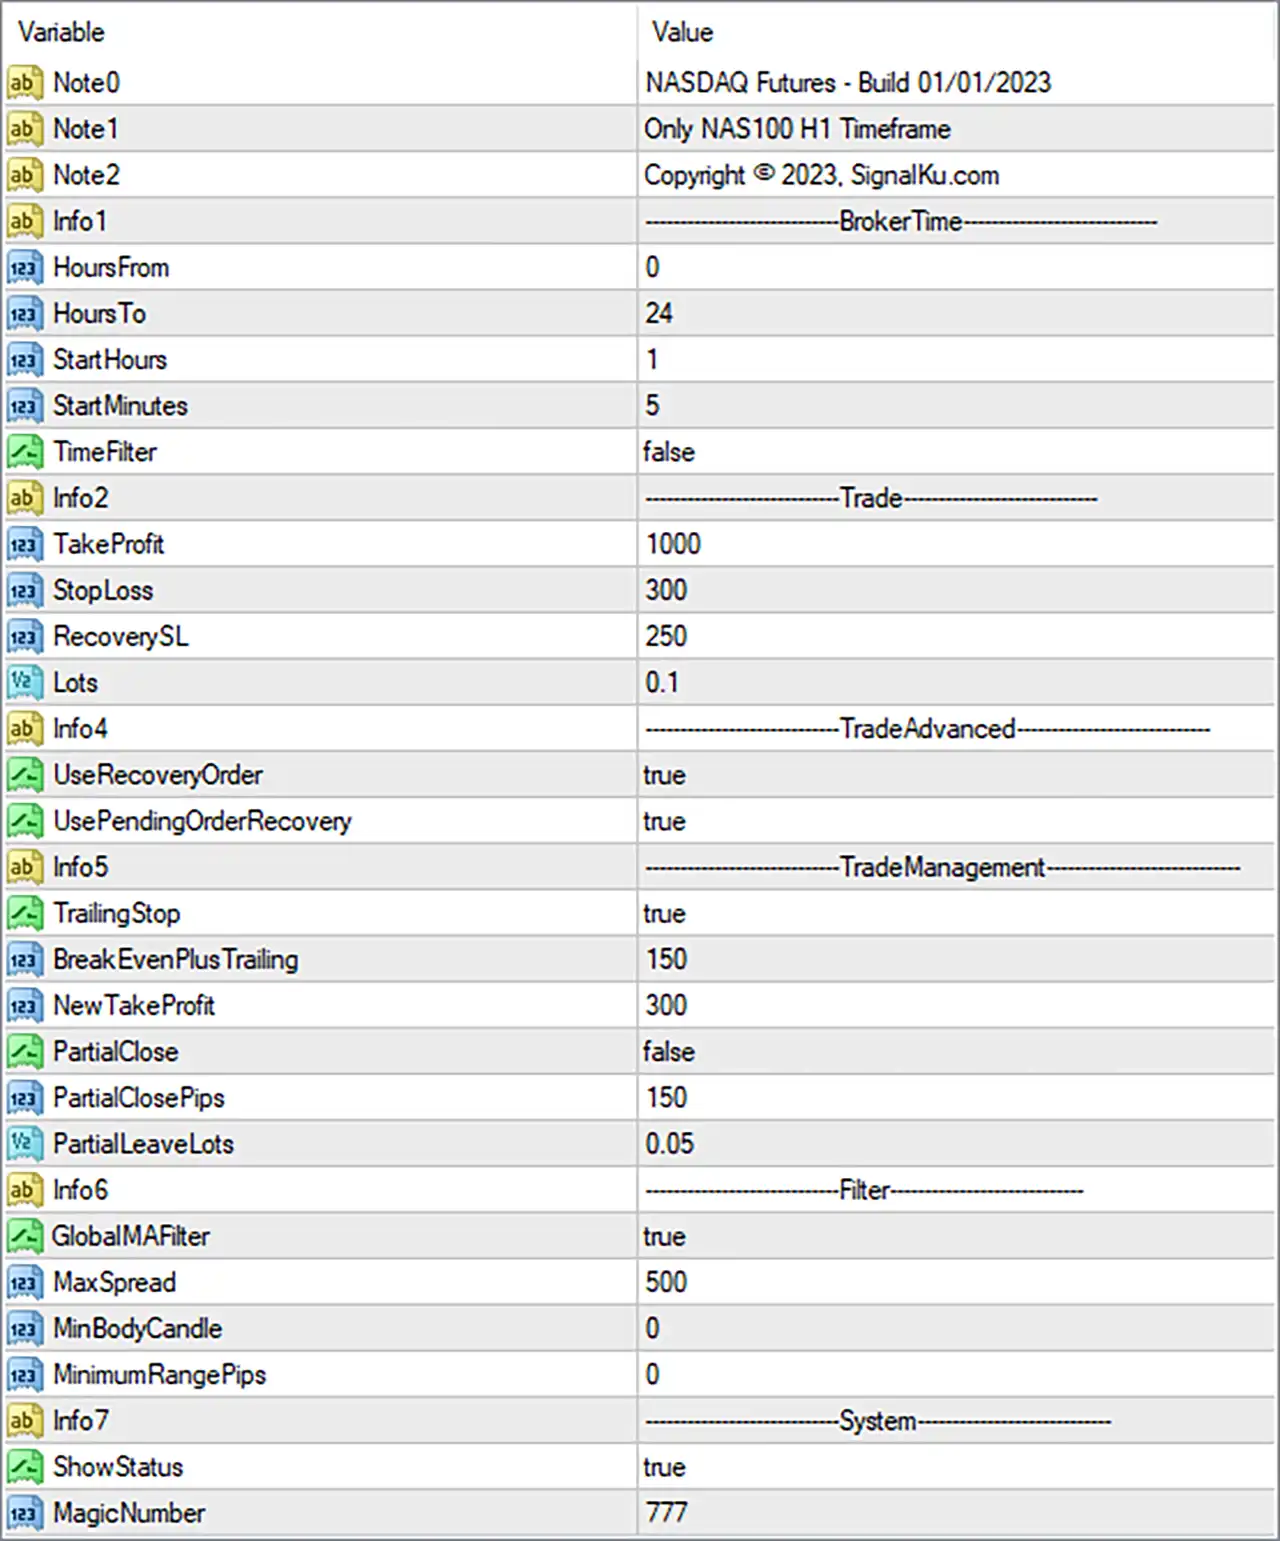Click the string icon beside Note0
The width and height of the screenshot is (1280, 1541).
point(24,83)
